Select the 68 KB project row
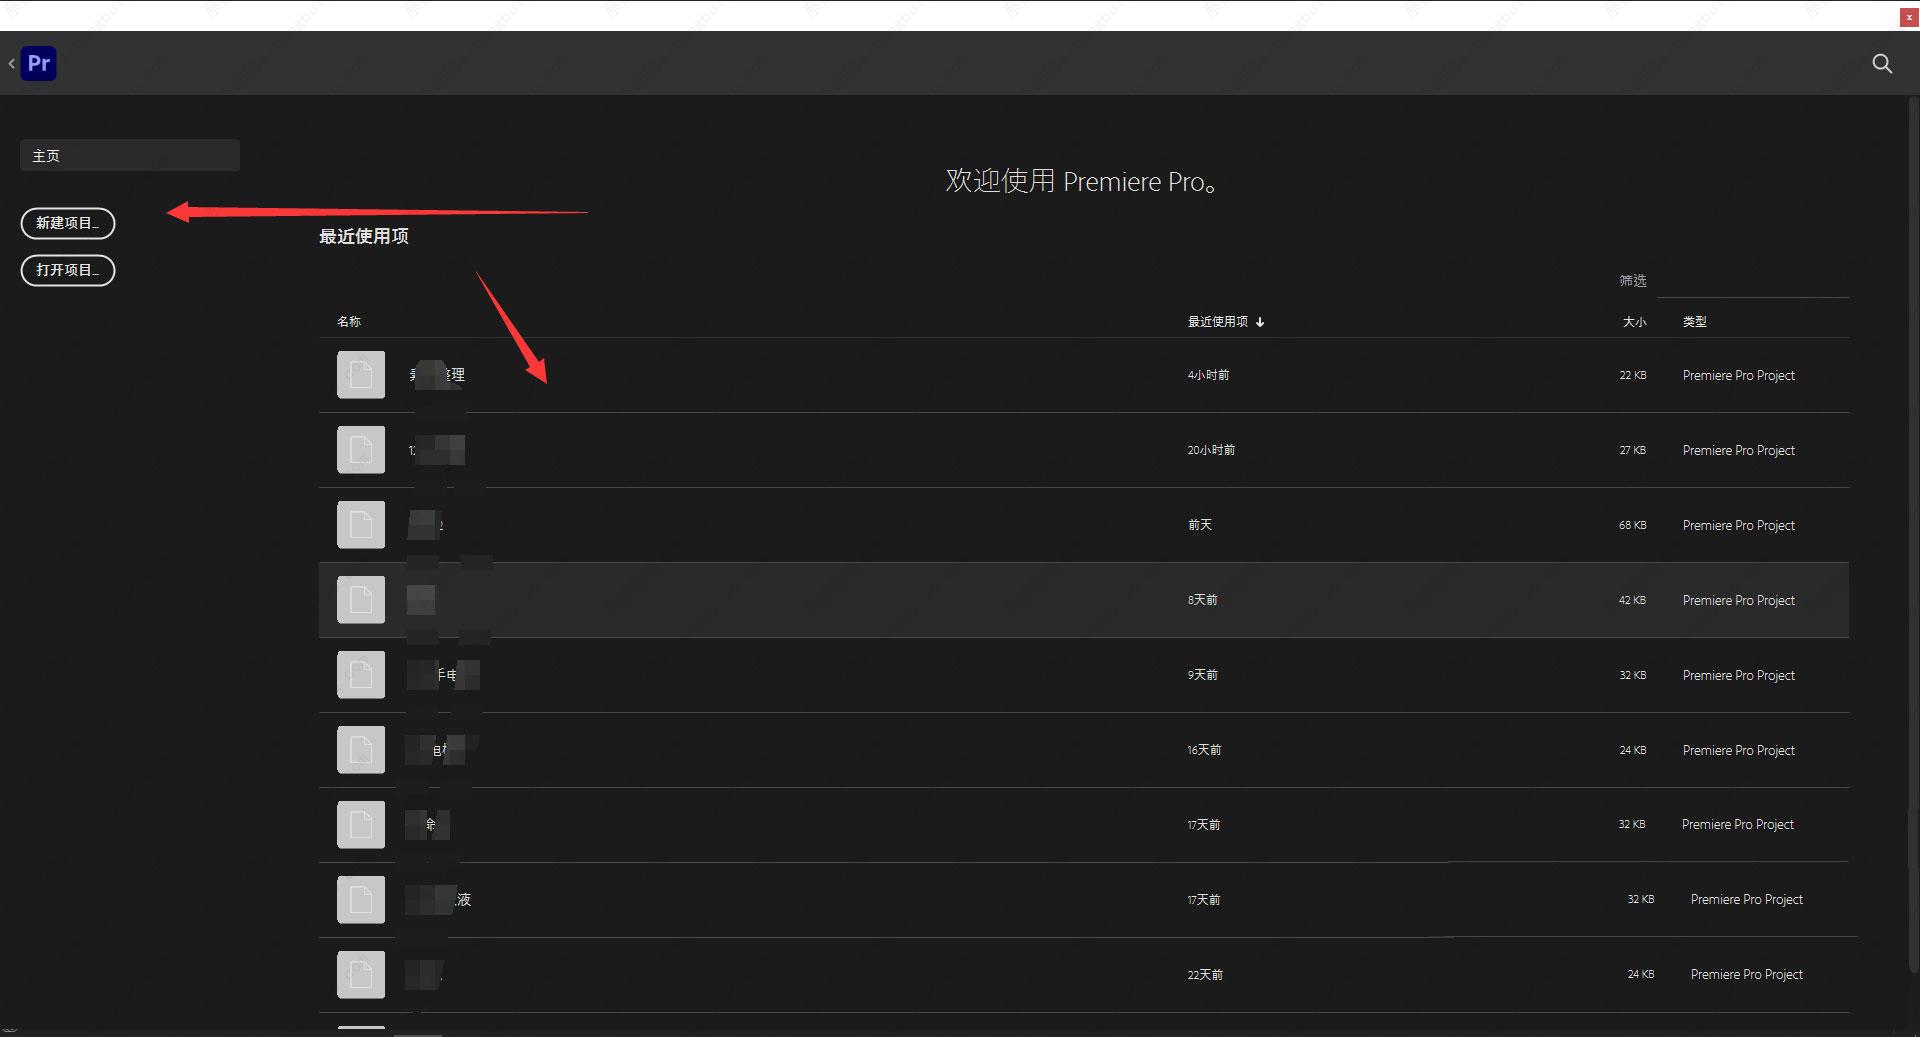 tap(1084, 525)
